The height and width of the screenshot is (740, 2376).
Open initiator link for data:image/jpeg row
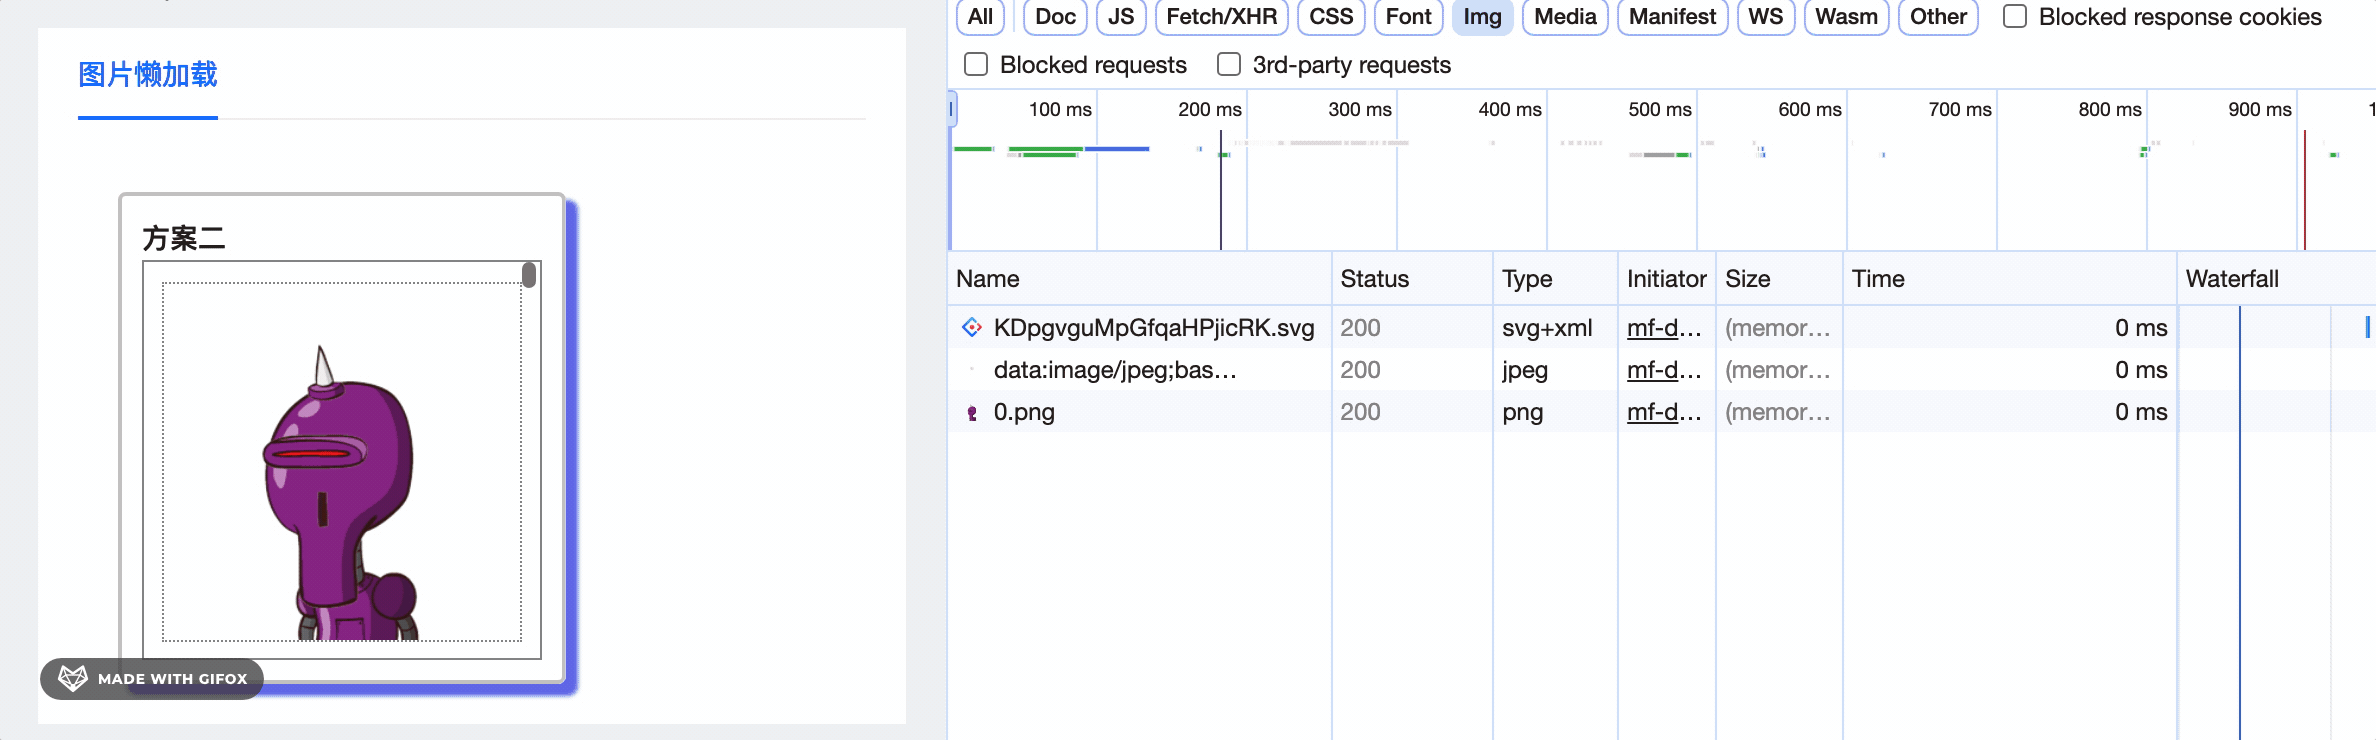tap(1664, 370)
